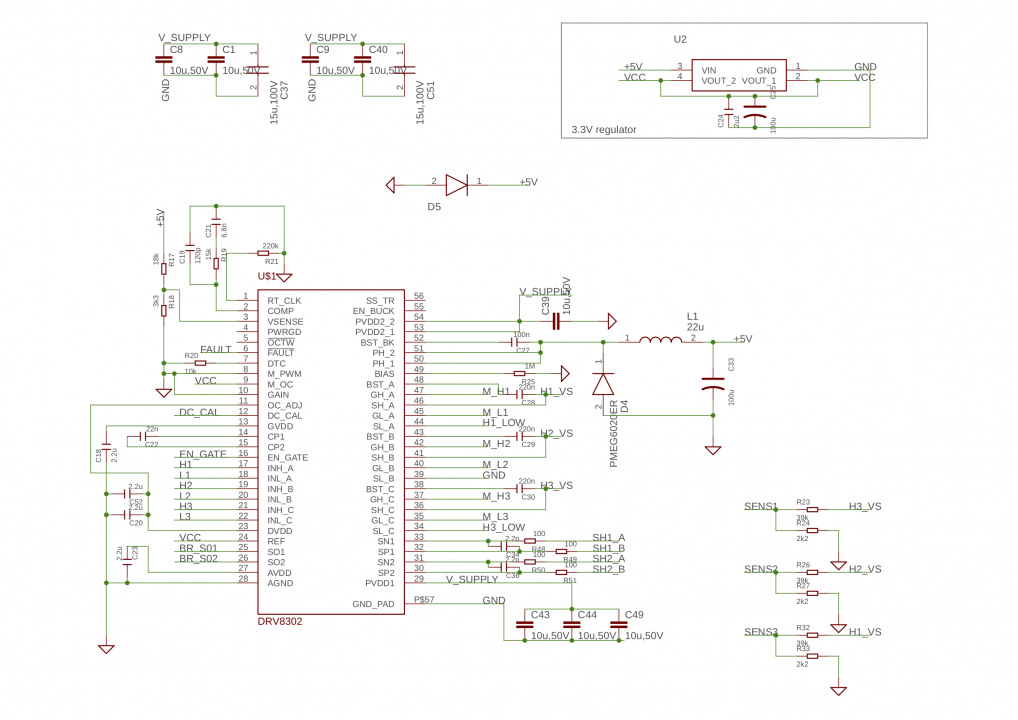1018x720 pixels.
Task: Select the 3.3V regulator frame text
Action: point(604,130)
